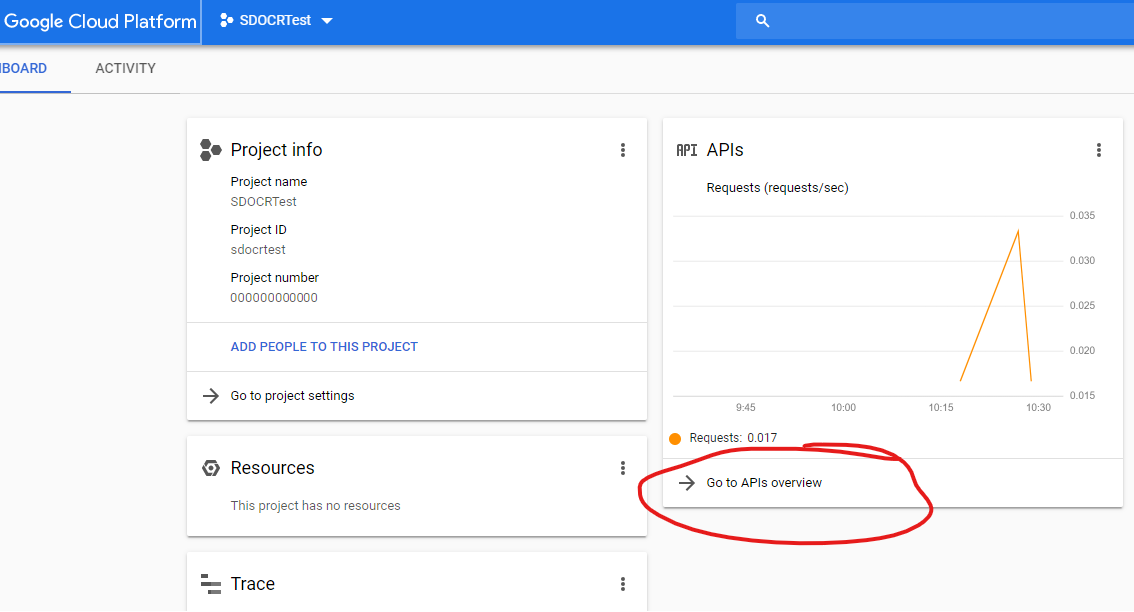Focus the top search input field
This screenshot has width=1134, height=612.
point(934,21)
